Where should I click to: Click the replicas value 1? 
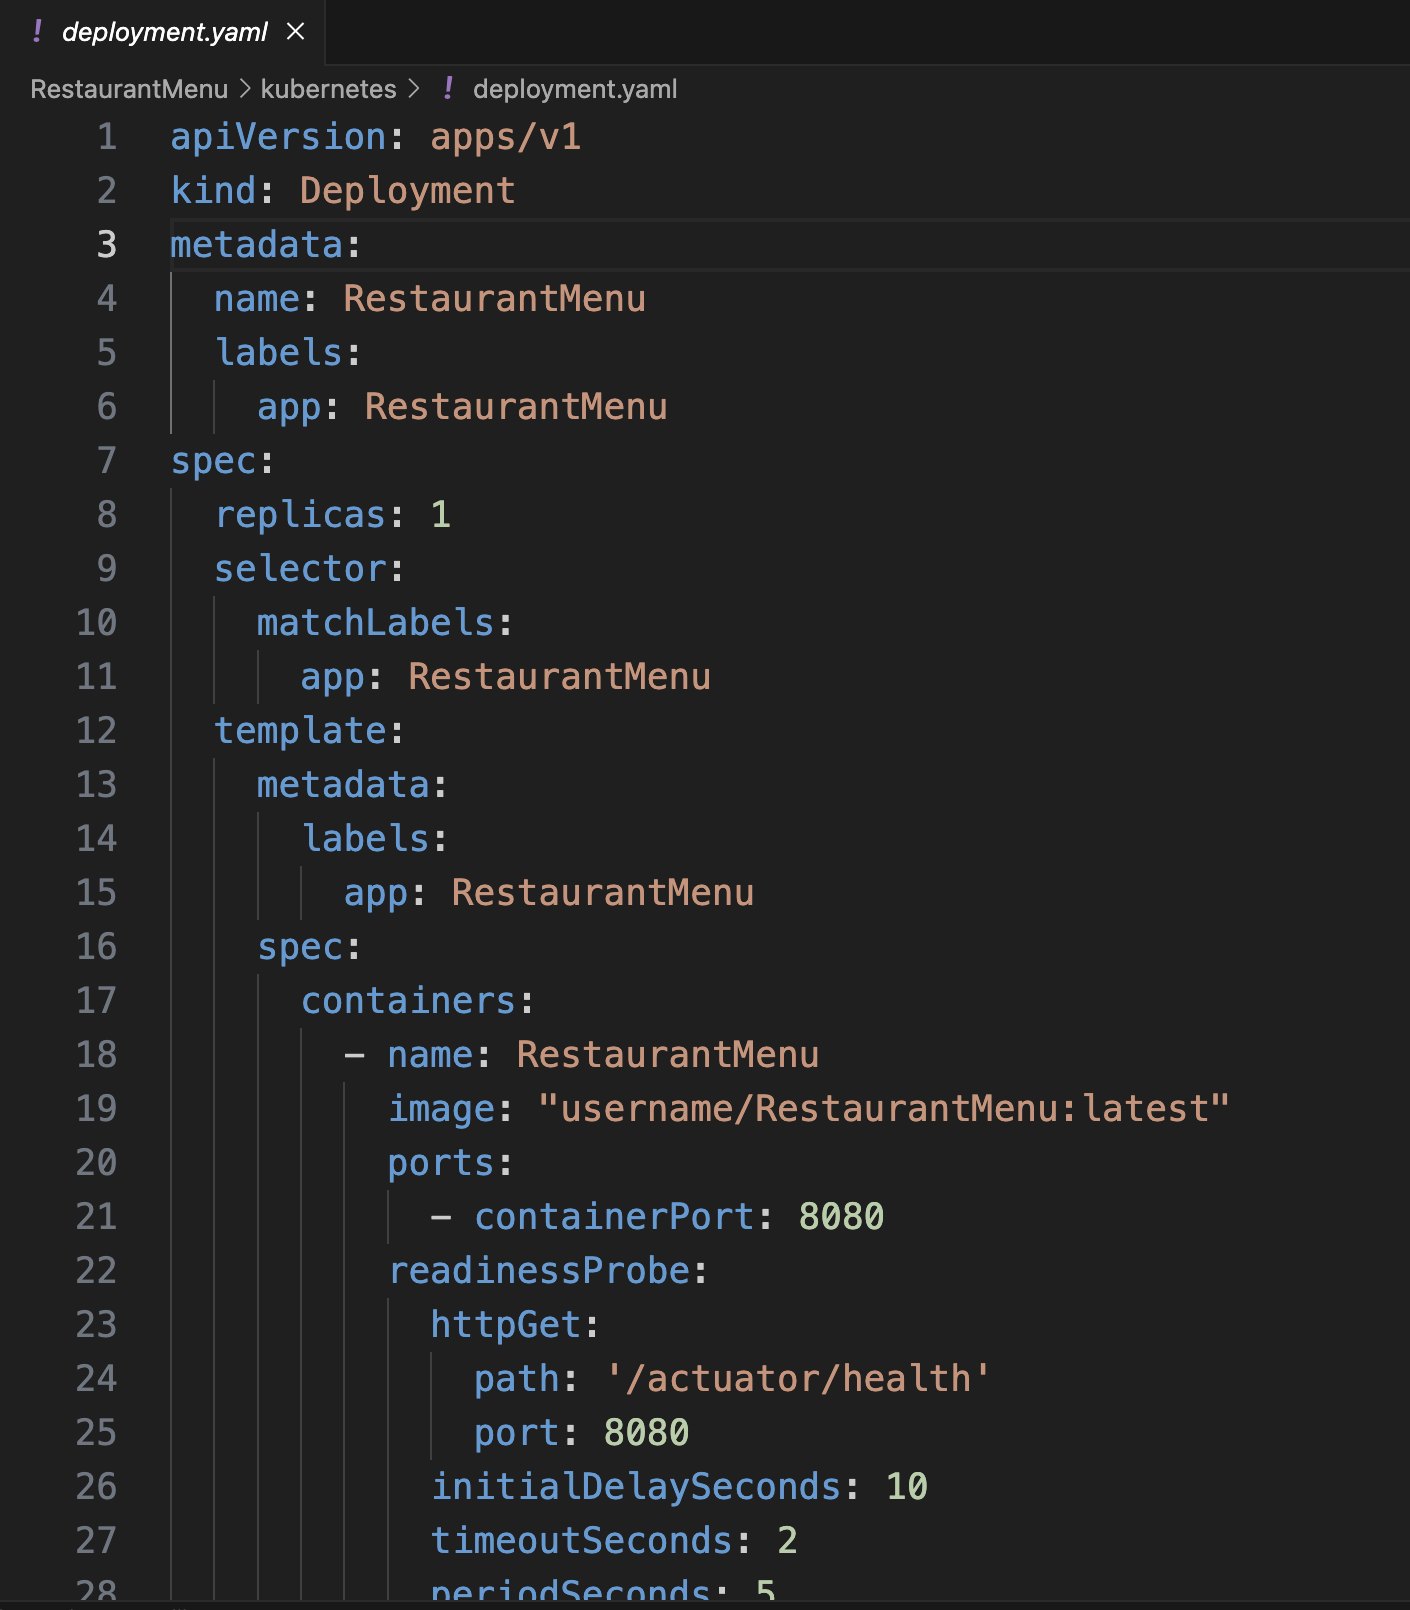440,515
